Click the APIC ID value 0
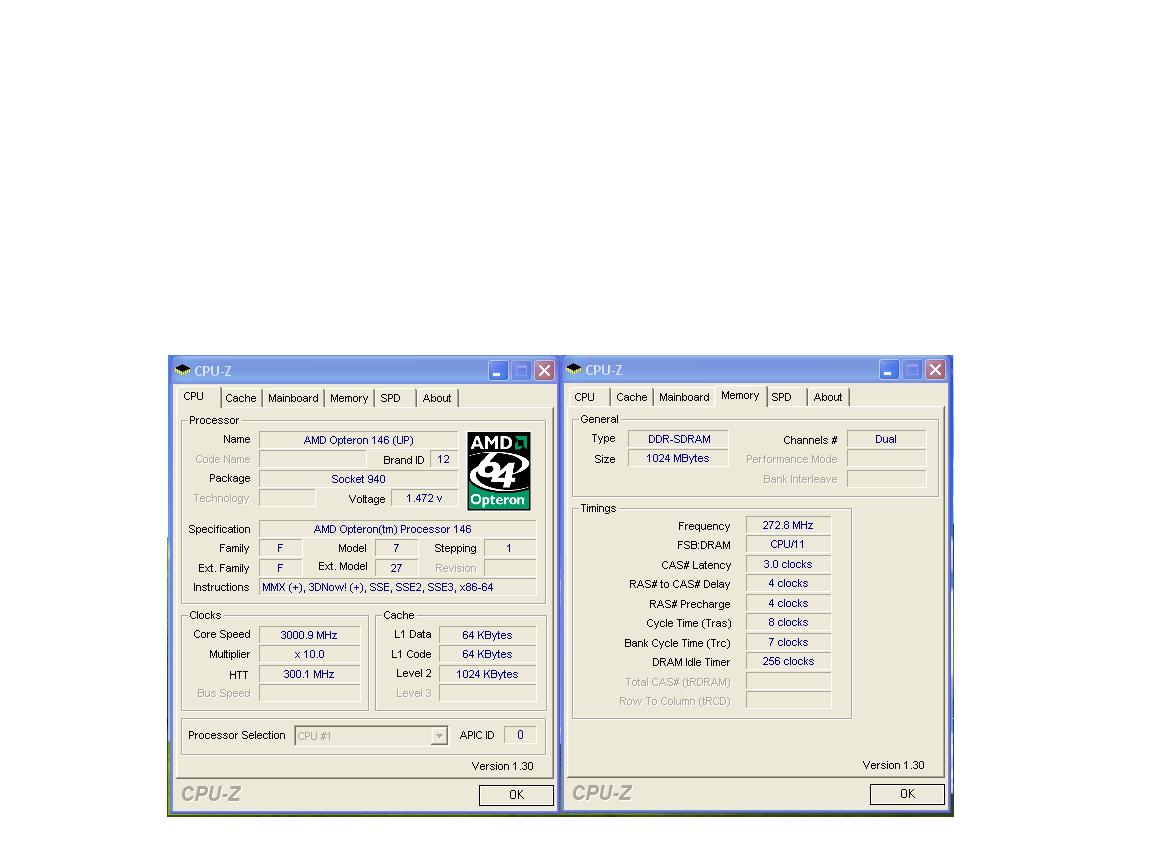 520,735
